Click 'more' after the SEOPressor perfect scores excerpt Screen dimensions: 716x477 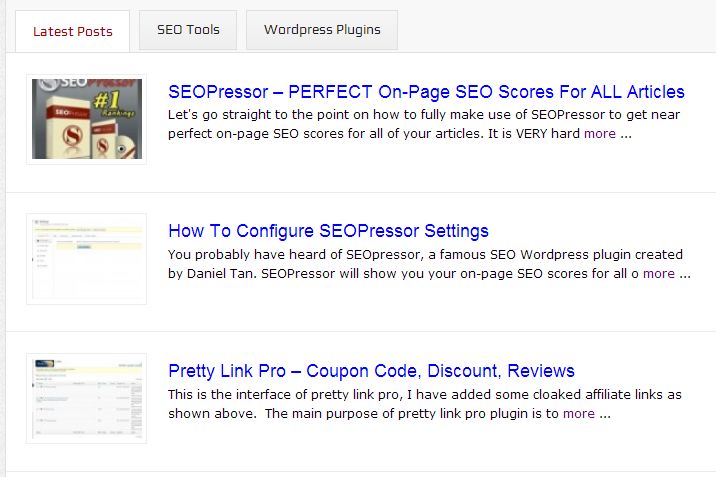click(600, 133)
